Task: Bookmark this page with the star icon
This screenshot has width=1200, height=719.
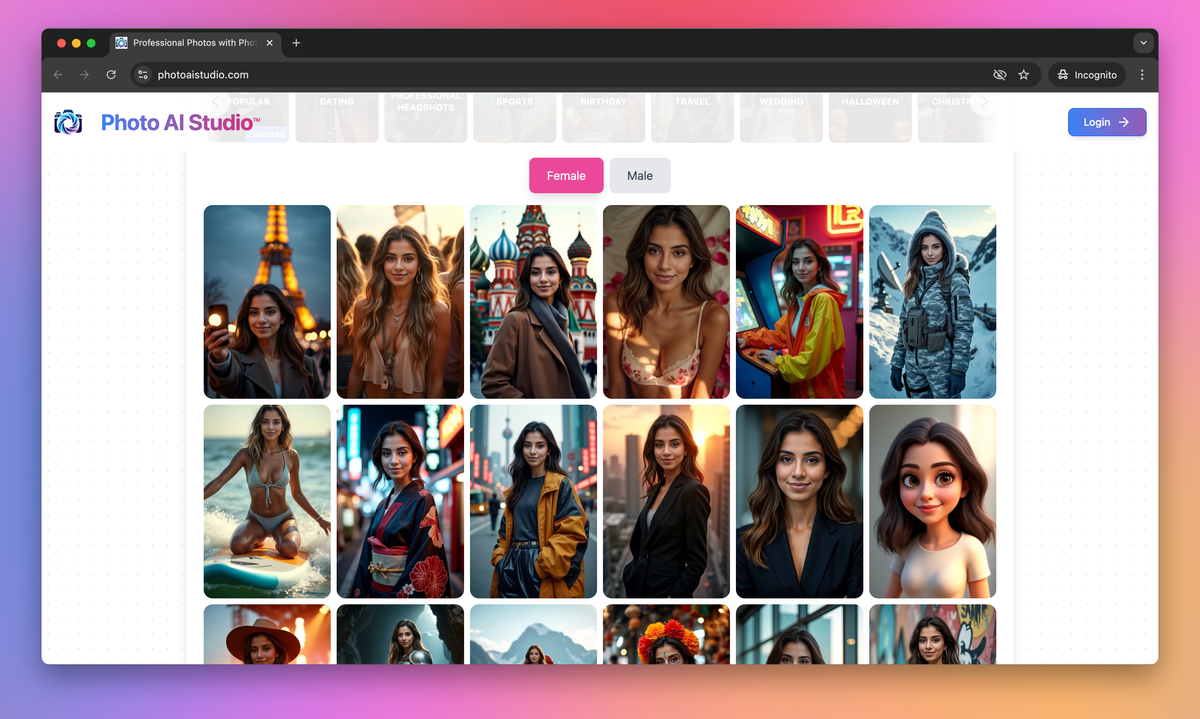Action: click(x=1024, y=75)
